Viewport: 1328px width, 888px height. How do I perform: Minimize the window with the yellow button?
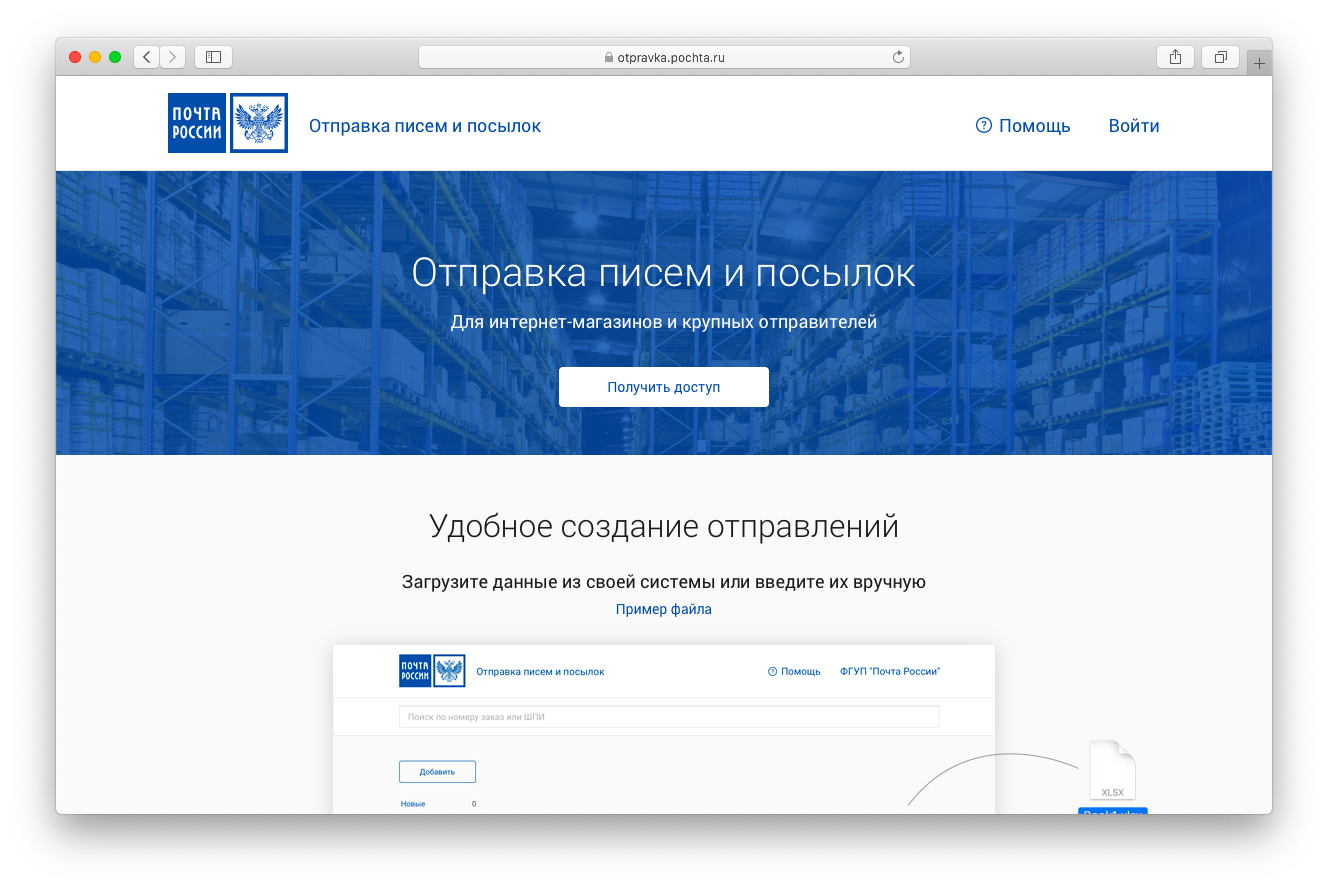95,57
